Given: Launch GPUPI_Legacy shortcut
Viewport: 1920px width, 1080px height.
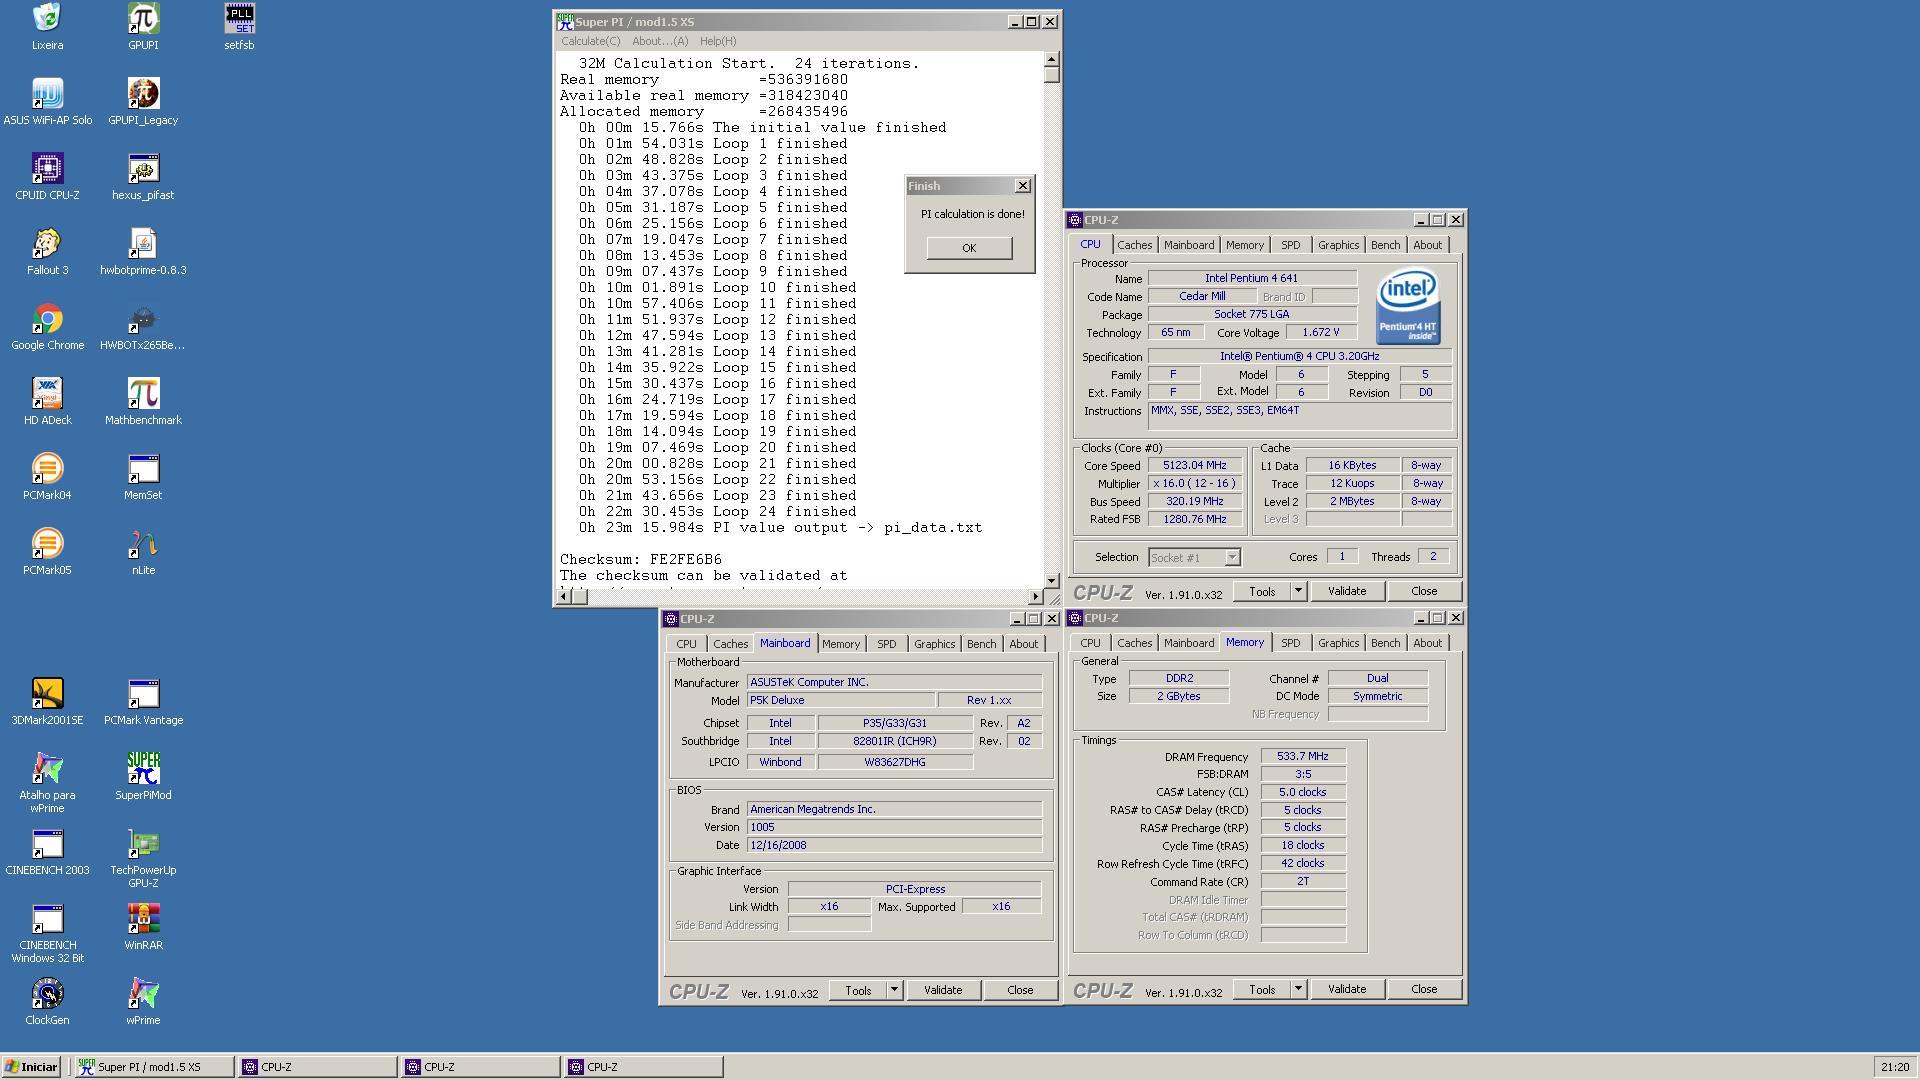Looking at the screenshot, I should (x=143, y=102).
